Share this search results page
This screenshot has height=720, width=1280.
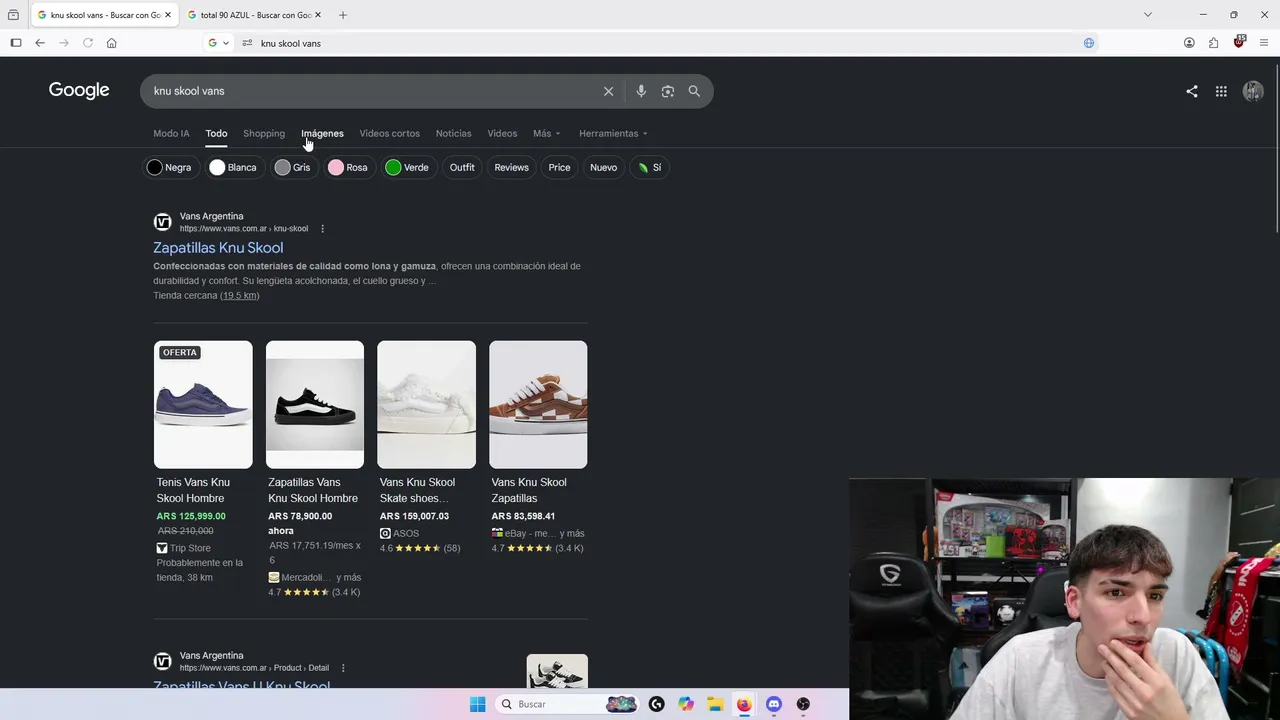tap(1192, 91)
